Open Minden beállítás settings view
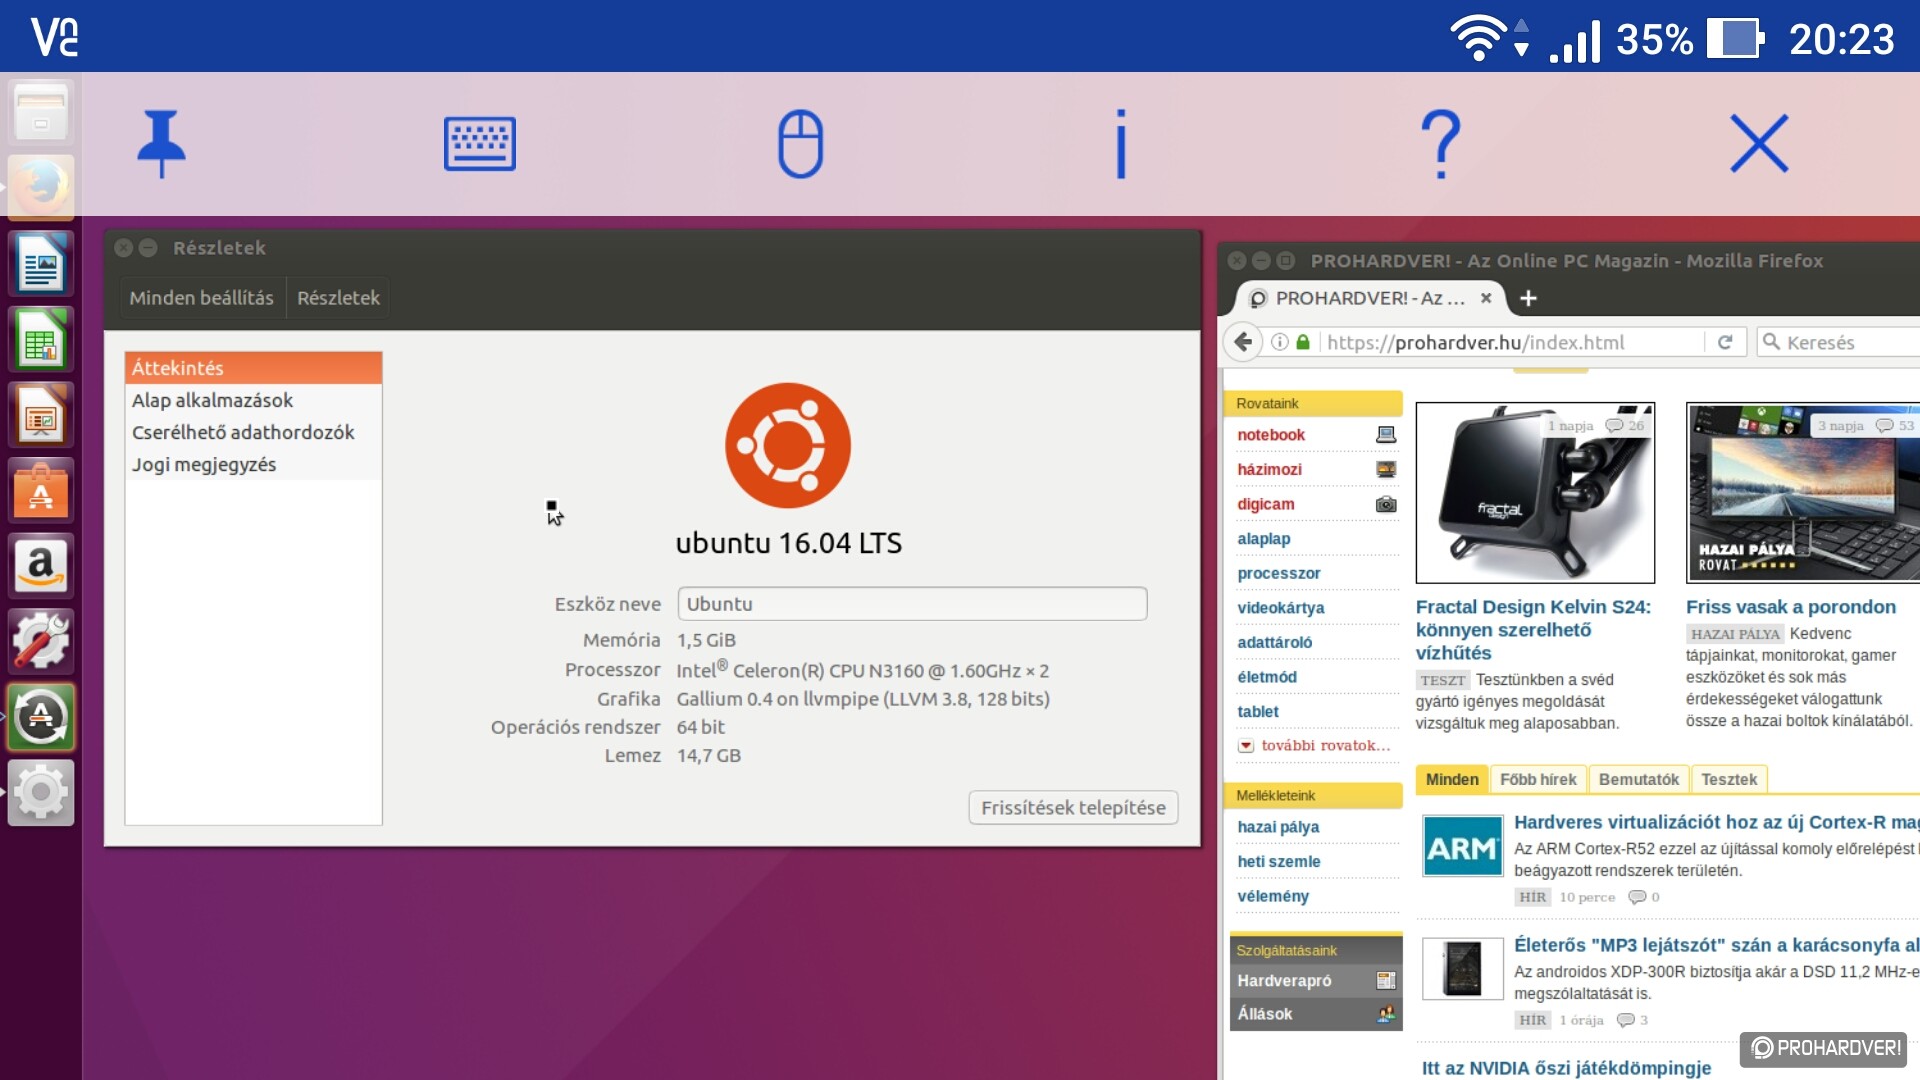 201,298
